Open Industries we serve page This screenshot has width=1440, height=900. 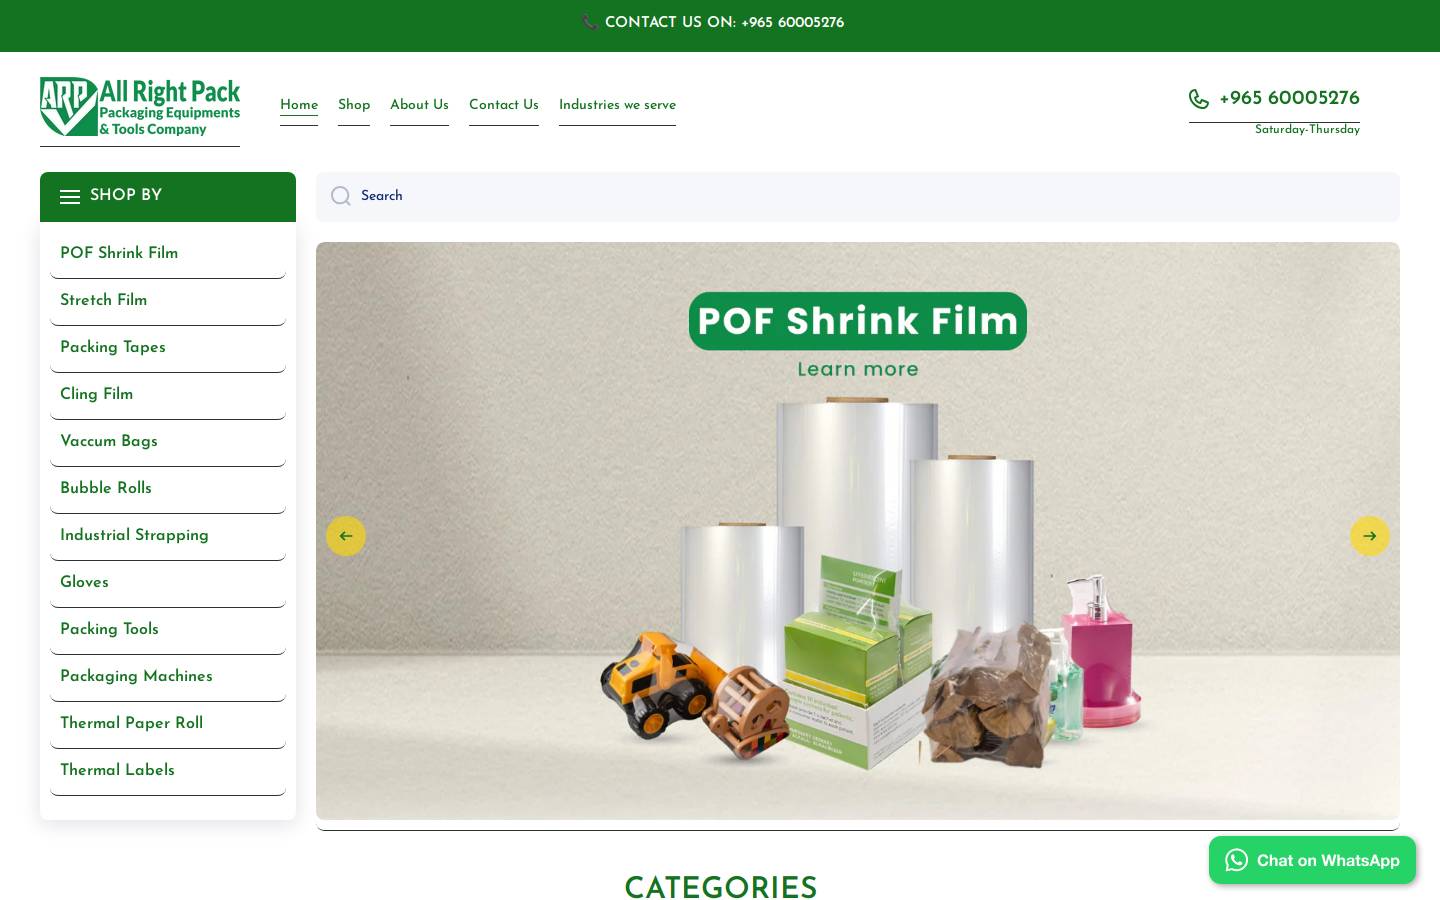click(x=617, y=105)
